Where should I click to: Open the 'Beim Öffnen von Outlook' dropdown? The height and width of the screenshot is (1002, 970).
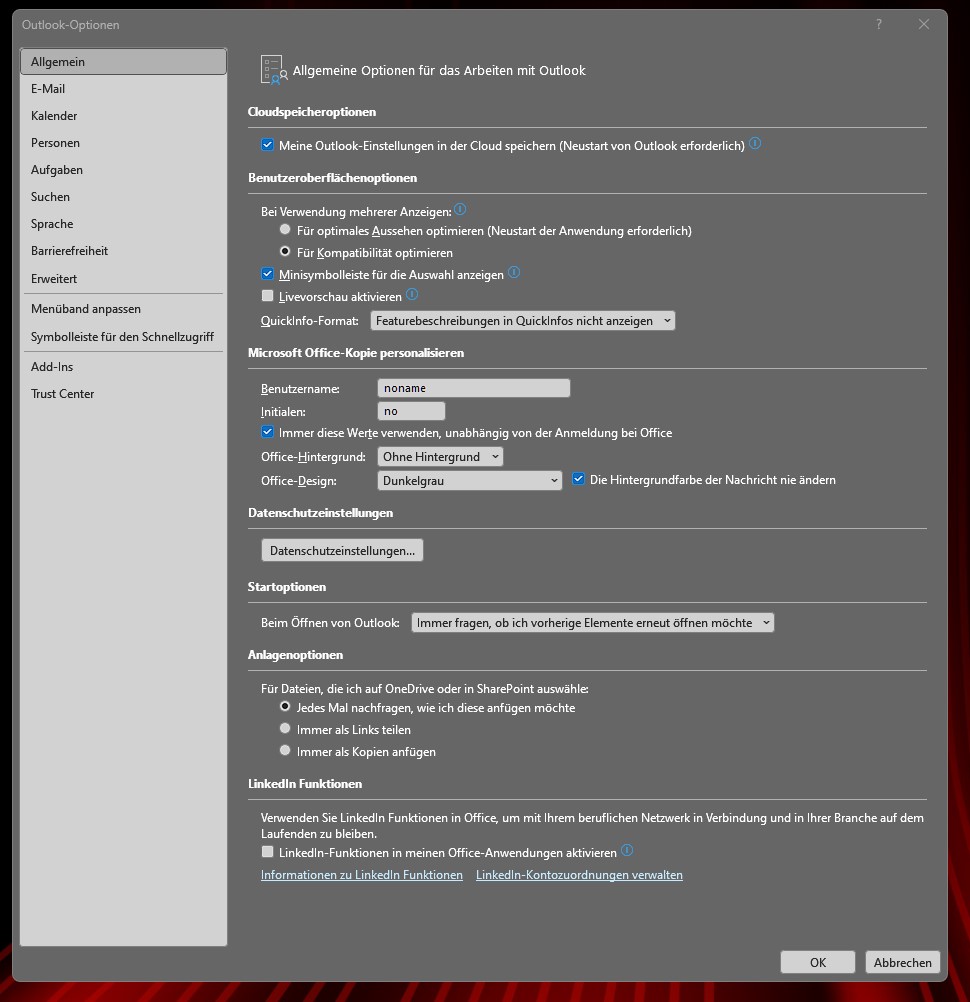coord(592,622)
